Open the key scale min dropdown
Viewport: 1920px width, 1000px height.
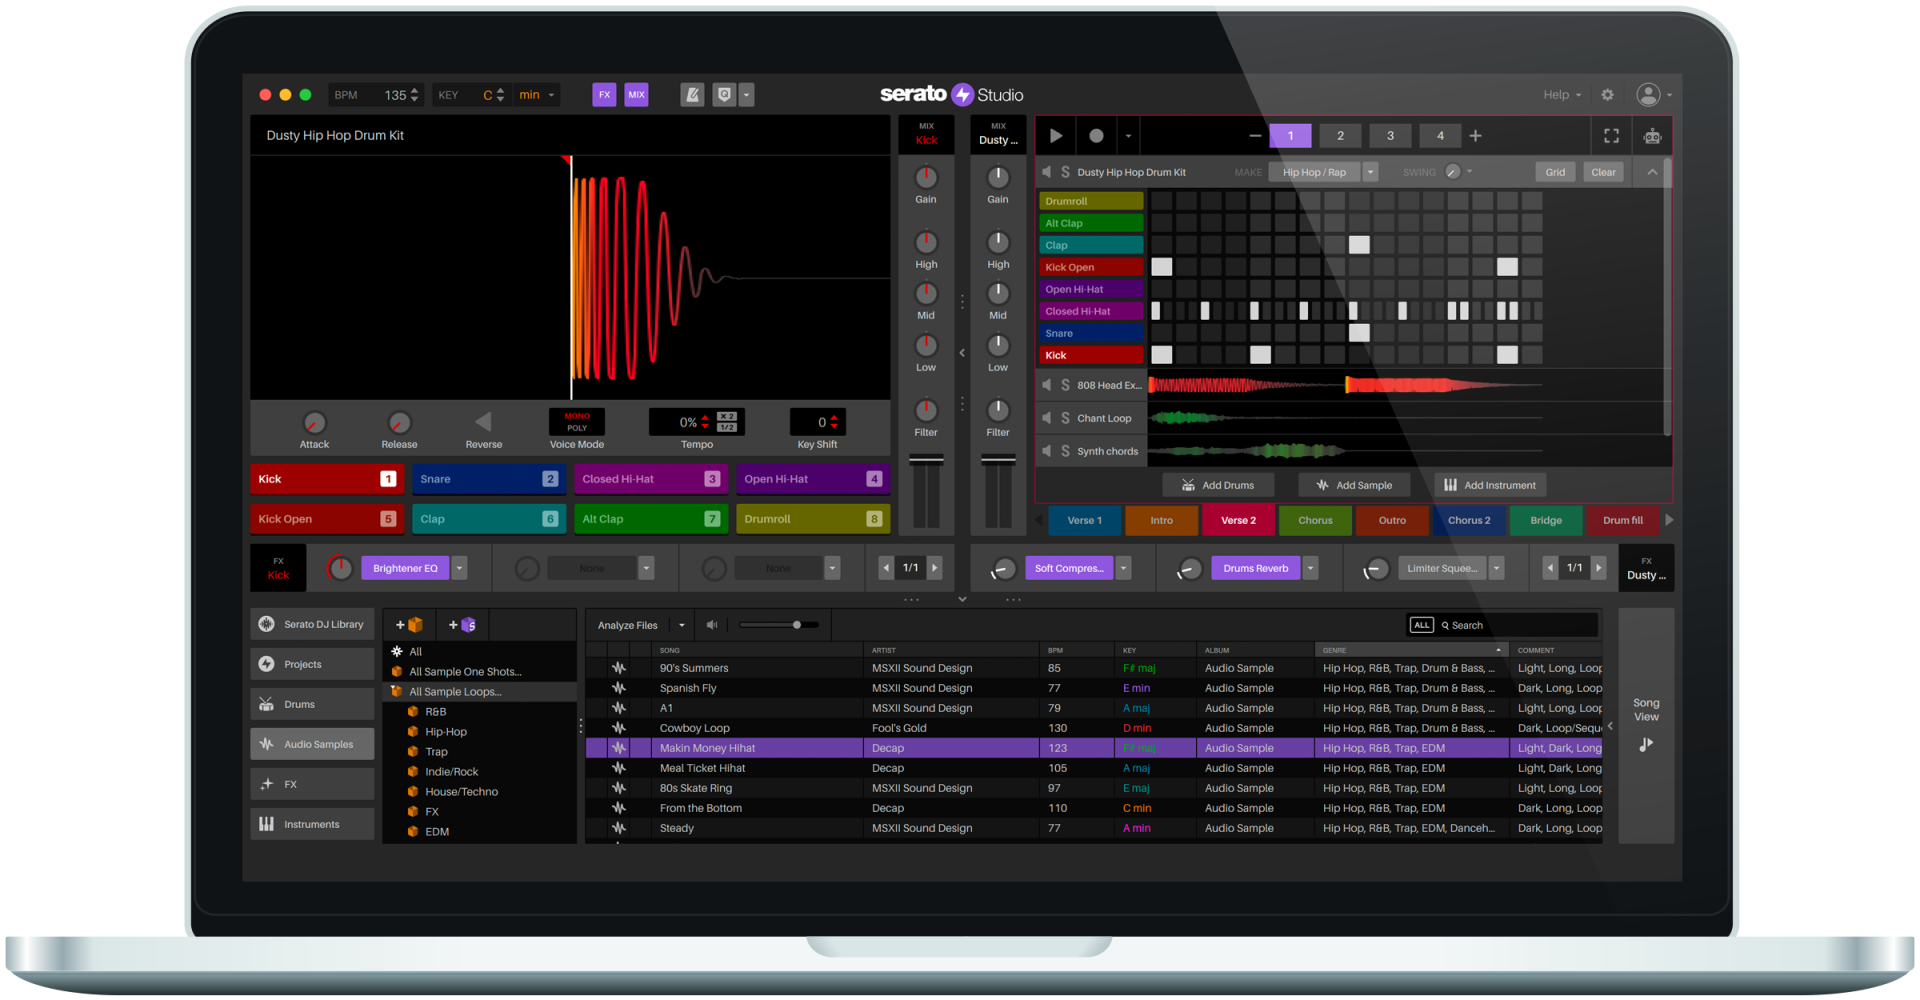[x=537, y=95]
